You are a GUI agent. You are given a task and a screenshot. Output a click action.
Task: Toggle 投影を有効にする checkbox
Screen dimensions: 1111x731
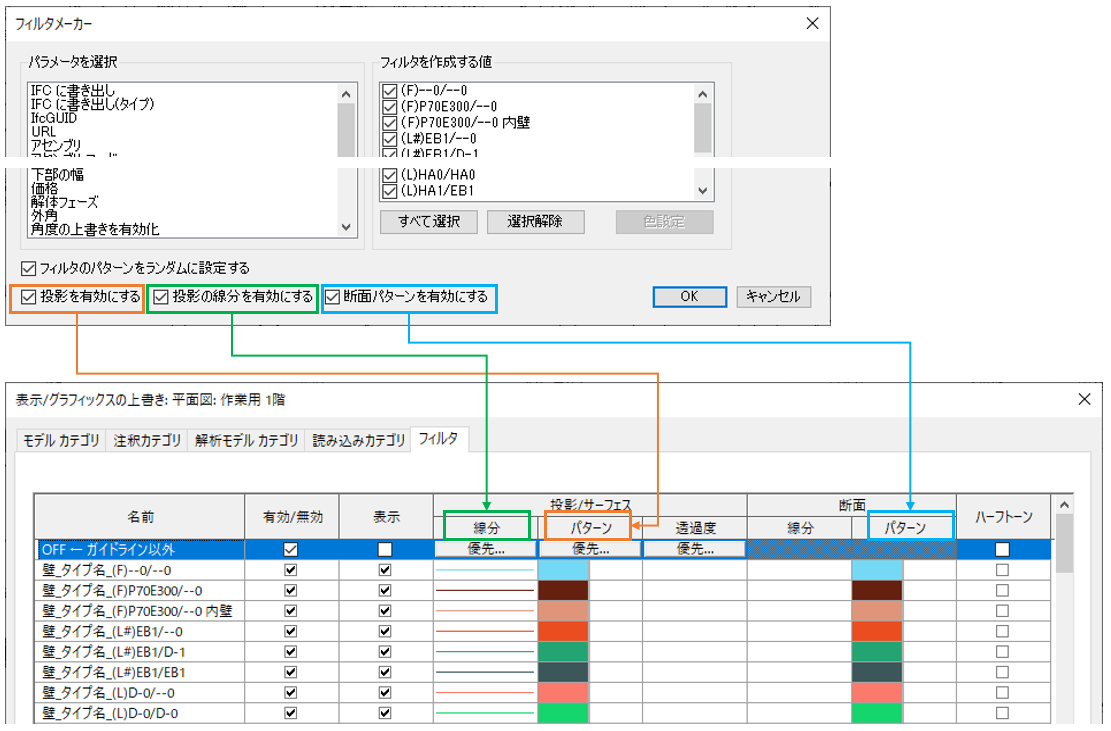tap(28, 297)
